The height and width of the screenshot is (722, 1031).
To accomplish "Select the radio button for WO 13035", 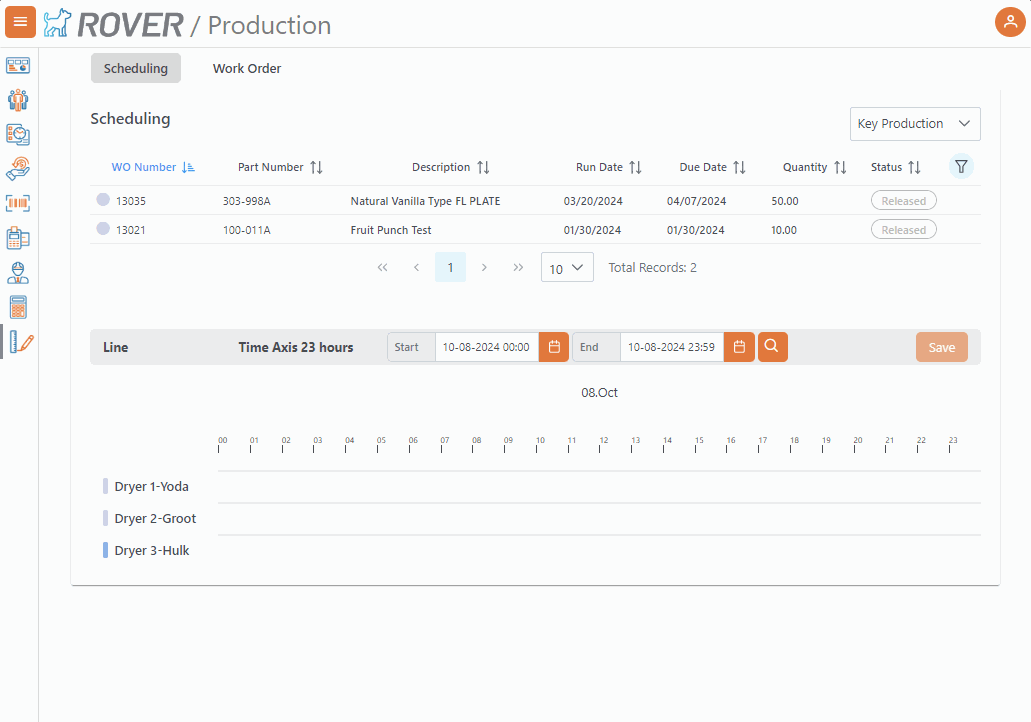I will coord(103,200).
